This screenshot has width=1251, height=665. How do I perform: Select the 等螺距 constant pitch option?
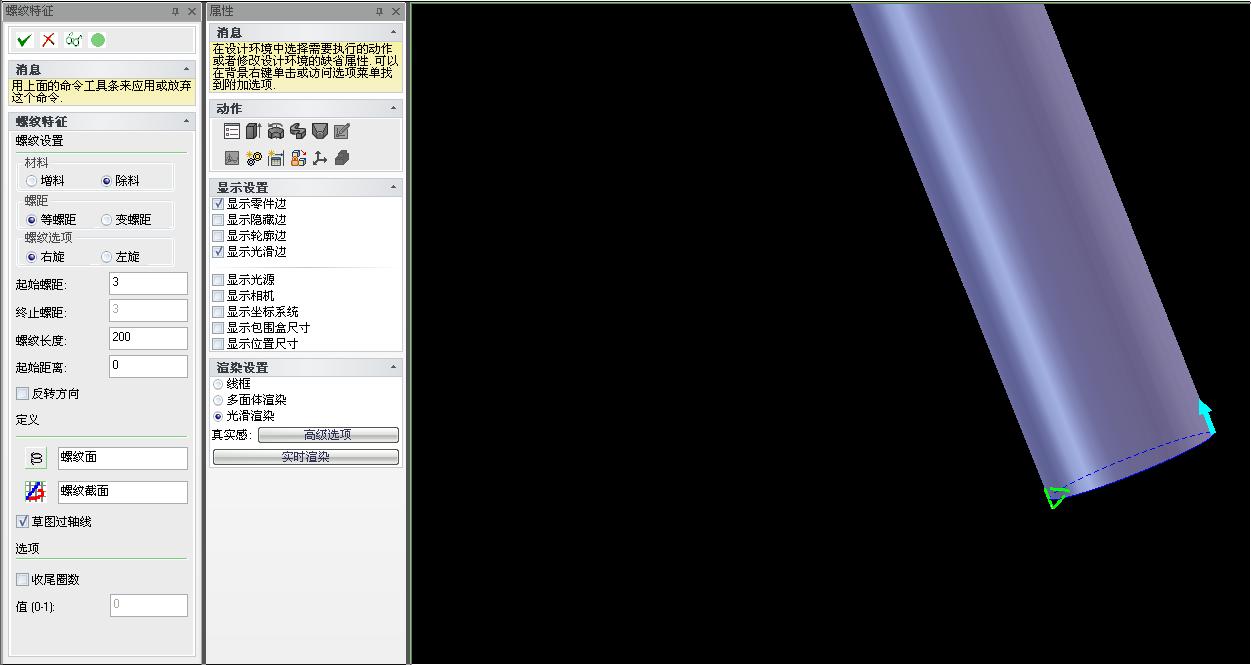[x=32, y=220]
